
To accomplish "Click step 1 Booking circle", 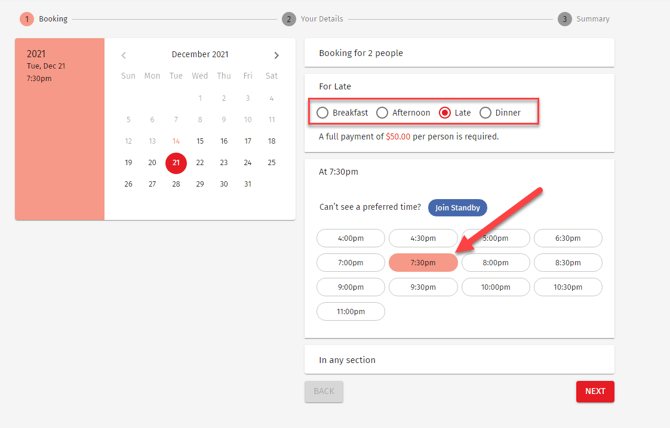I will [x=26, y=19].
